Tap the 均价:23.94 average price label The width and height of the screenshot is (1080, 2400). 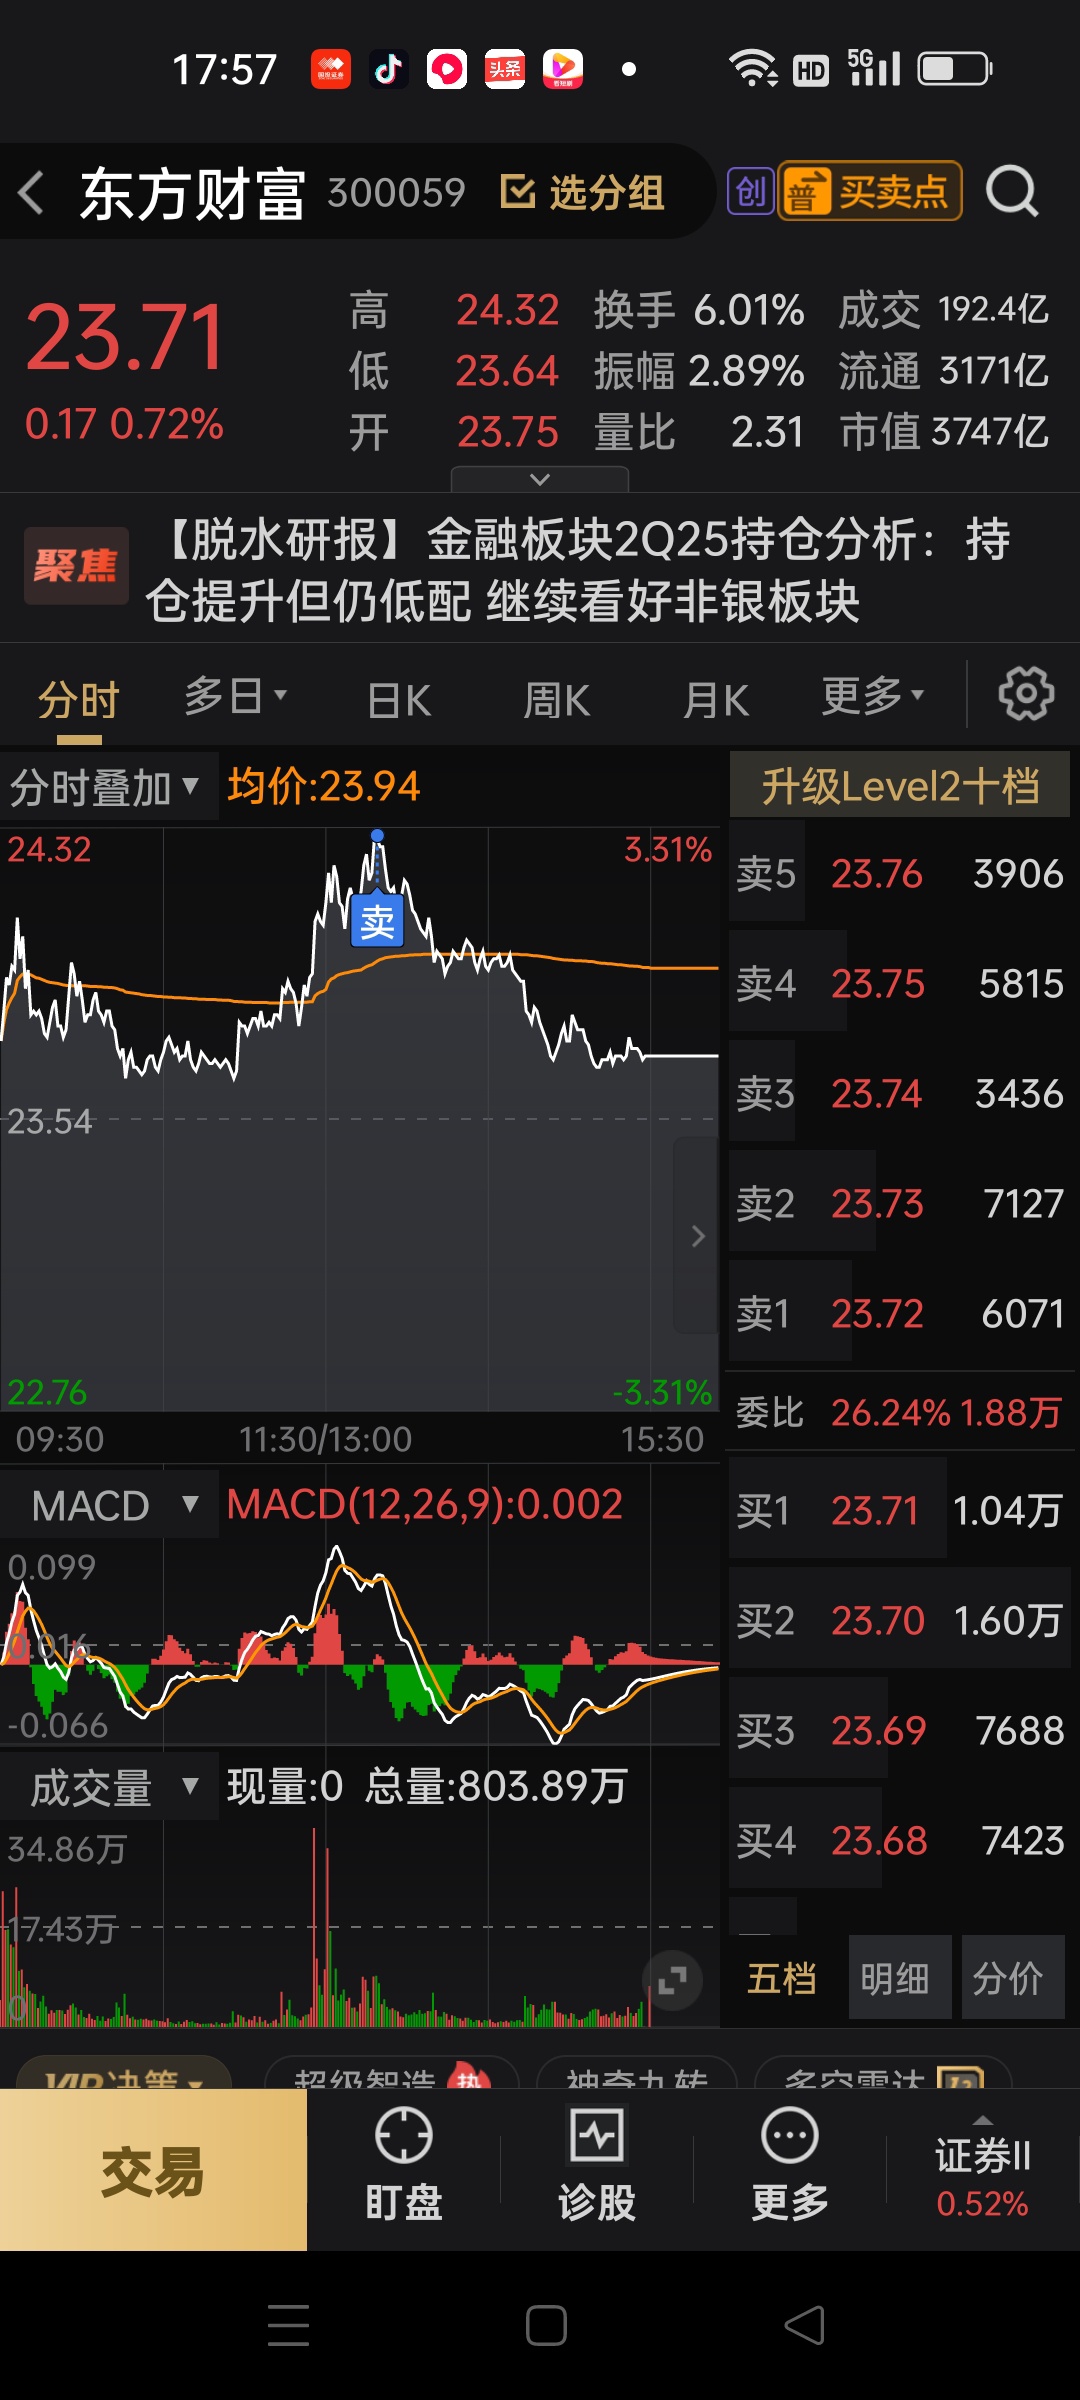(x=324, y=786)
